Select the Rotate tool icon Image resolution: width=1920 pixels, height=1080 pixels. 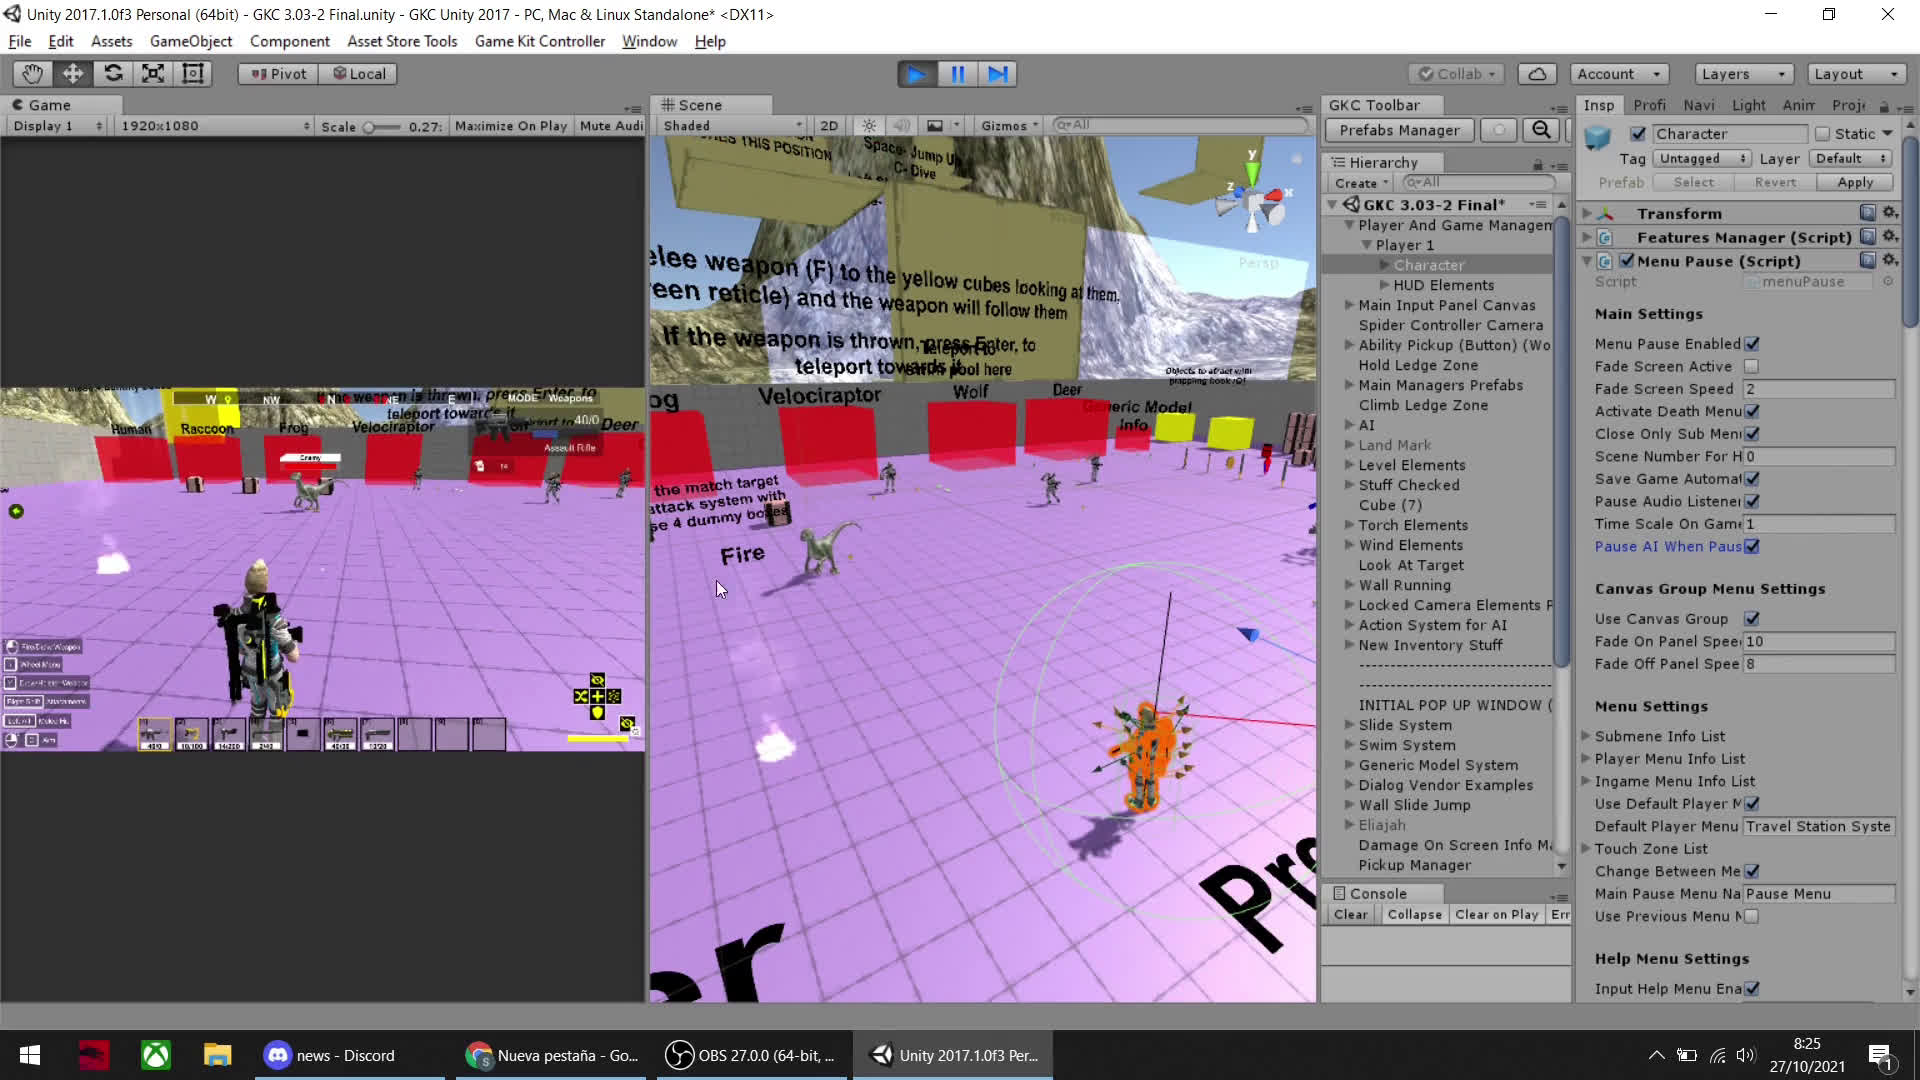click(113, 73)
